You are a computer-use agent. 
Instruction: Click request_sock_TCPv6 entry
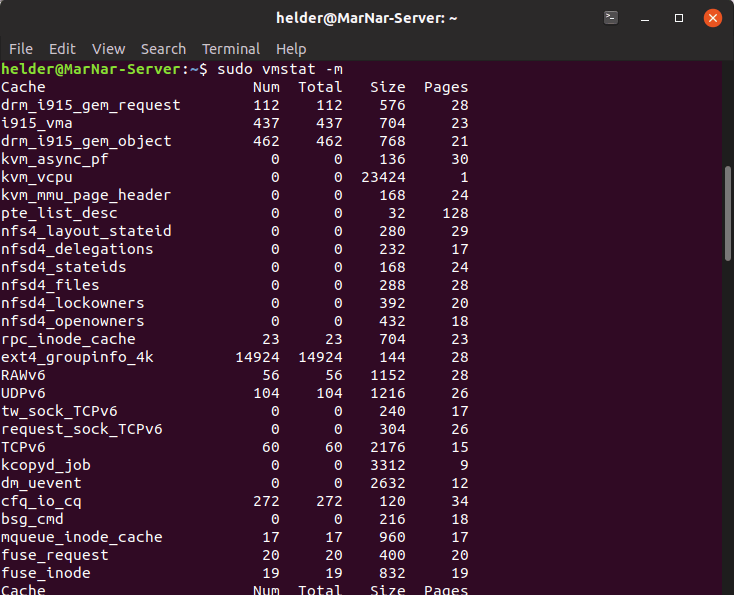tap(81, 429)
